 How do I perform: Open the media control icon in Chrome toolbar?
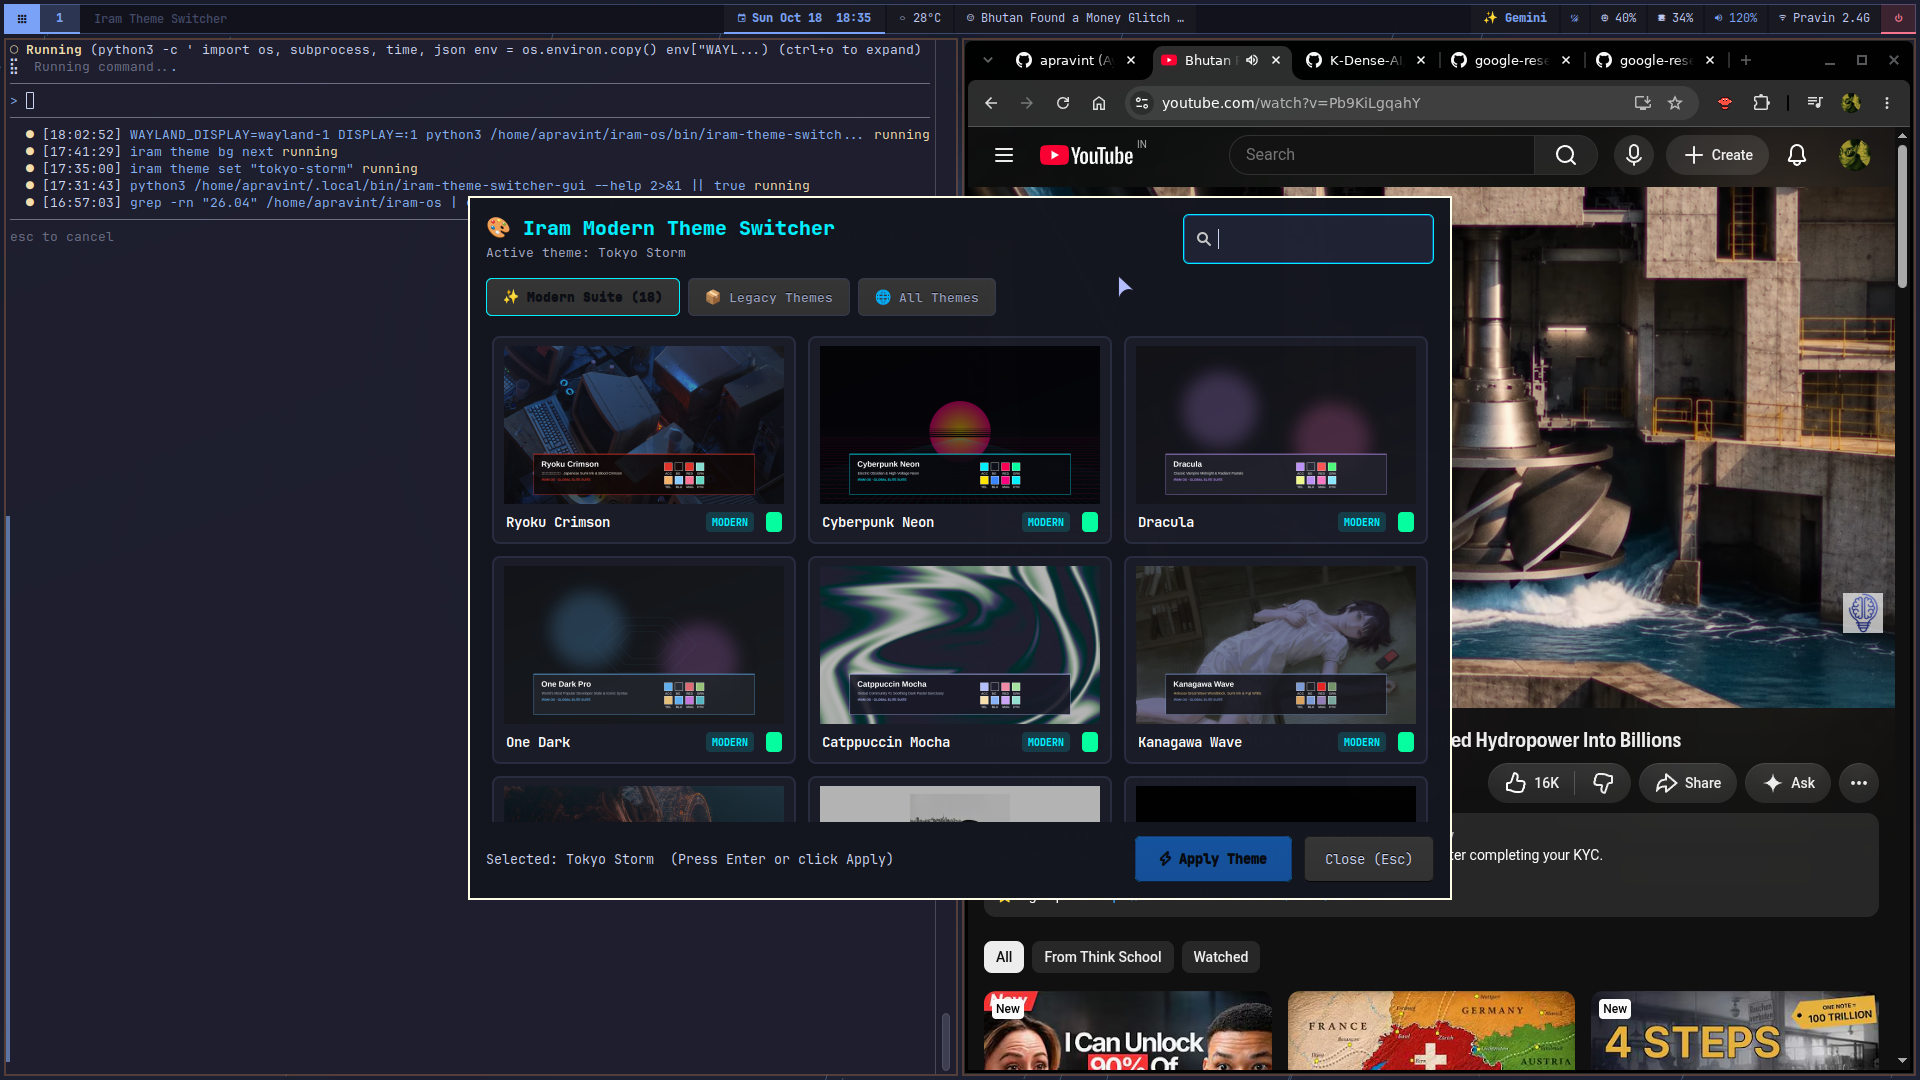pos(1815,103)
